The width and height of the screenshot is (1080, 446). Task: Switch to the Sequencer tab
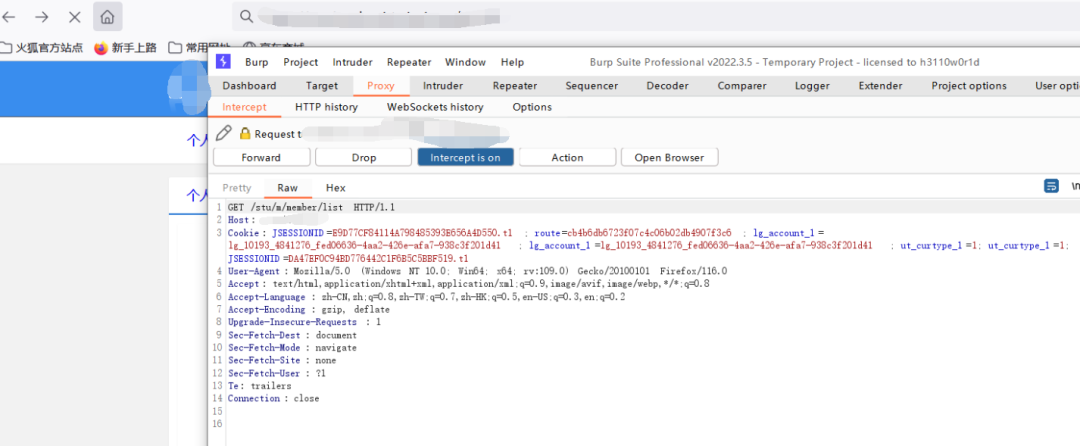(x=592, y=85)
